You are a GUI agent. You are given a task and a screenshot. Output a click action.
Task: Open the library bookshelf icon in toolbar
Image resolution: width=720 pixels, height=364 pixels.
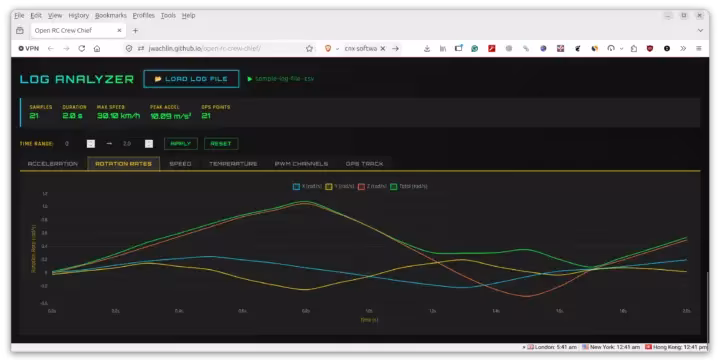coord(443,48)
